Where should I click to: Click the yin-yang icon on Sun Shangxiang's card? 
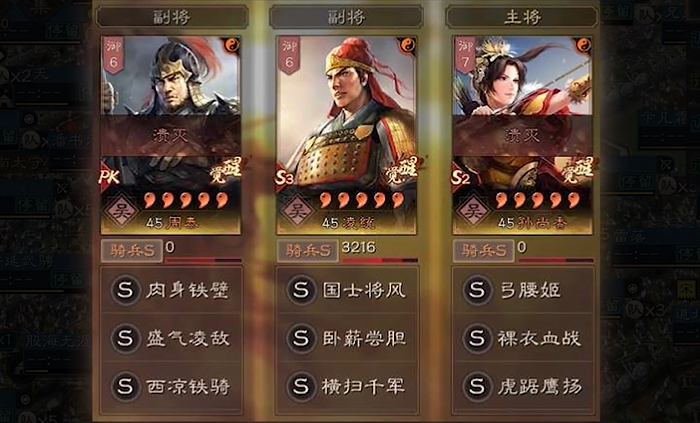[583, 45]
